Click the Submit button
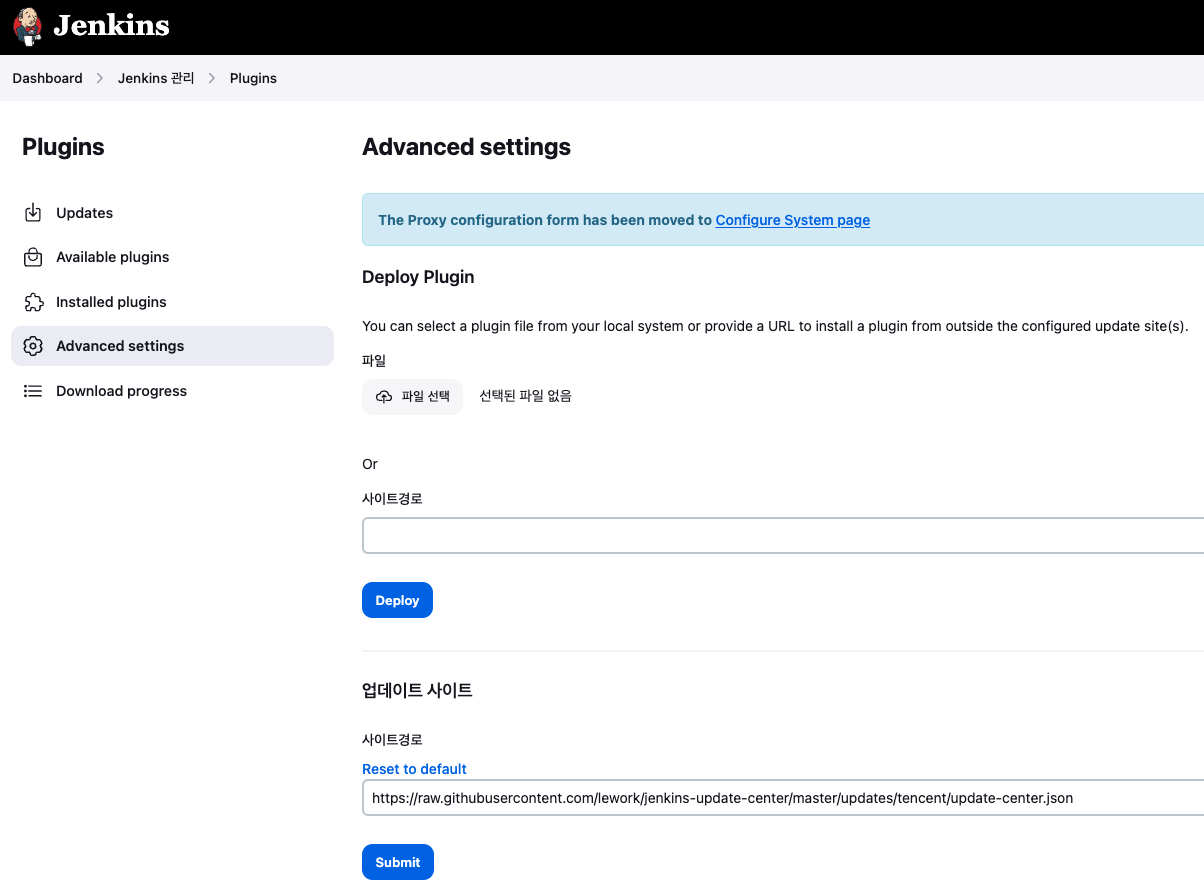This screenshot has height=896, width=1204. coord(398,862)
